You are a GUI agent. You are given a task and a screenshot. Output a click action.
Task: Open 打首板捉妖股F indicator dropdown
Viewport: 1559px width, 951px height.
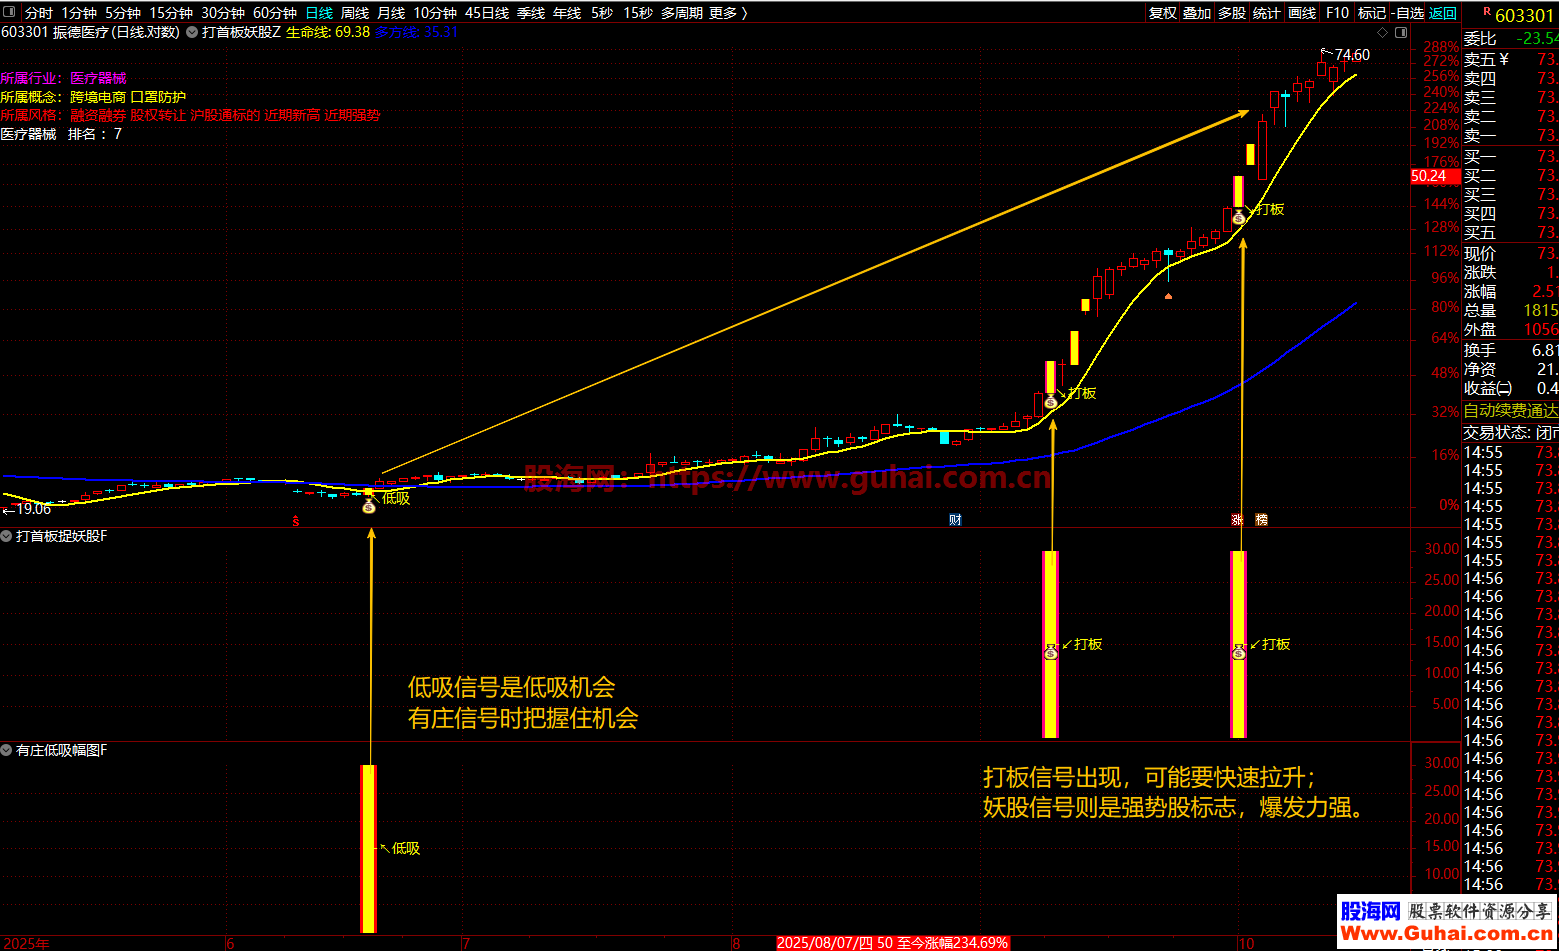tap(7, 537)
